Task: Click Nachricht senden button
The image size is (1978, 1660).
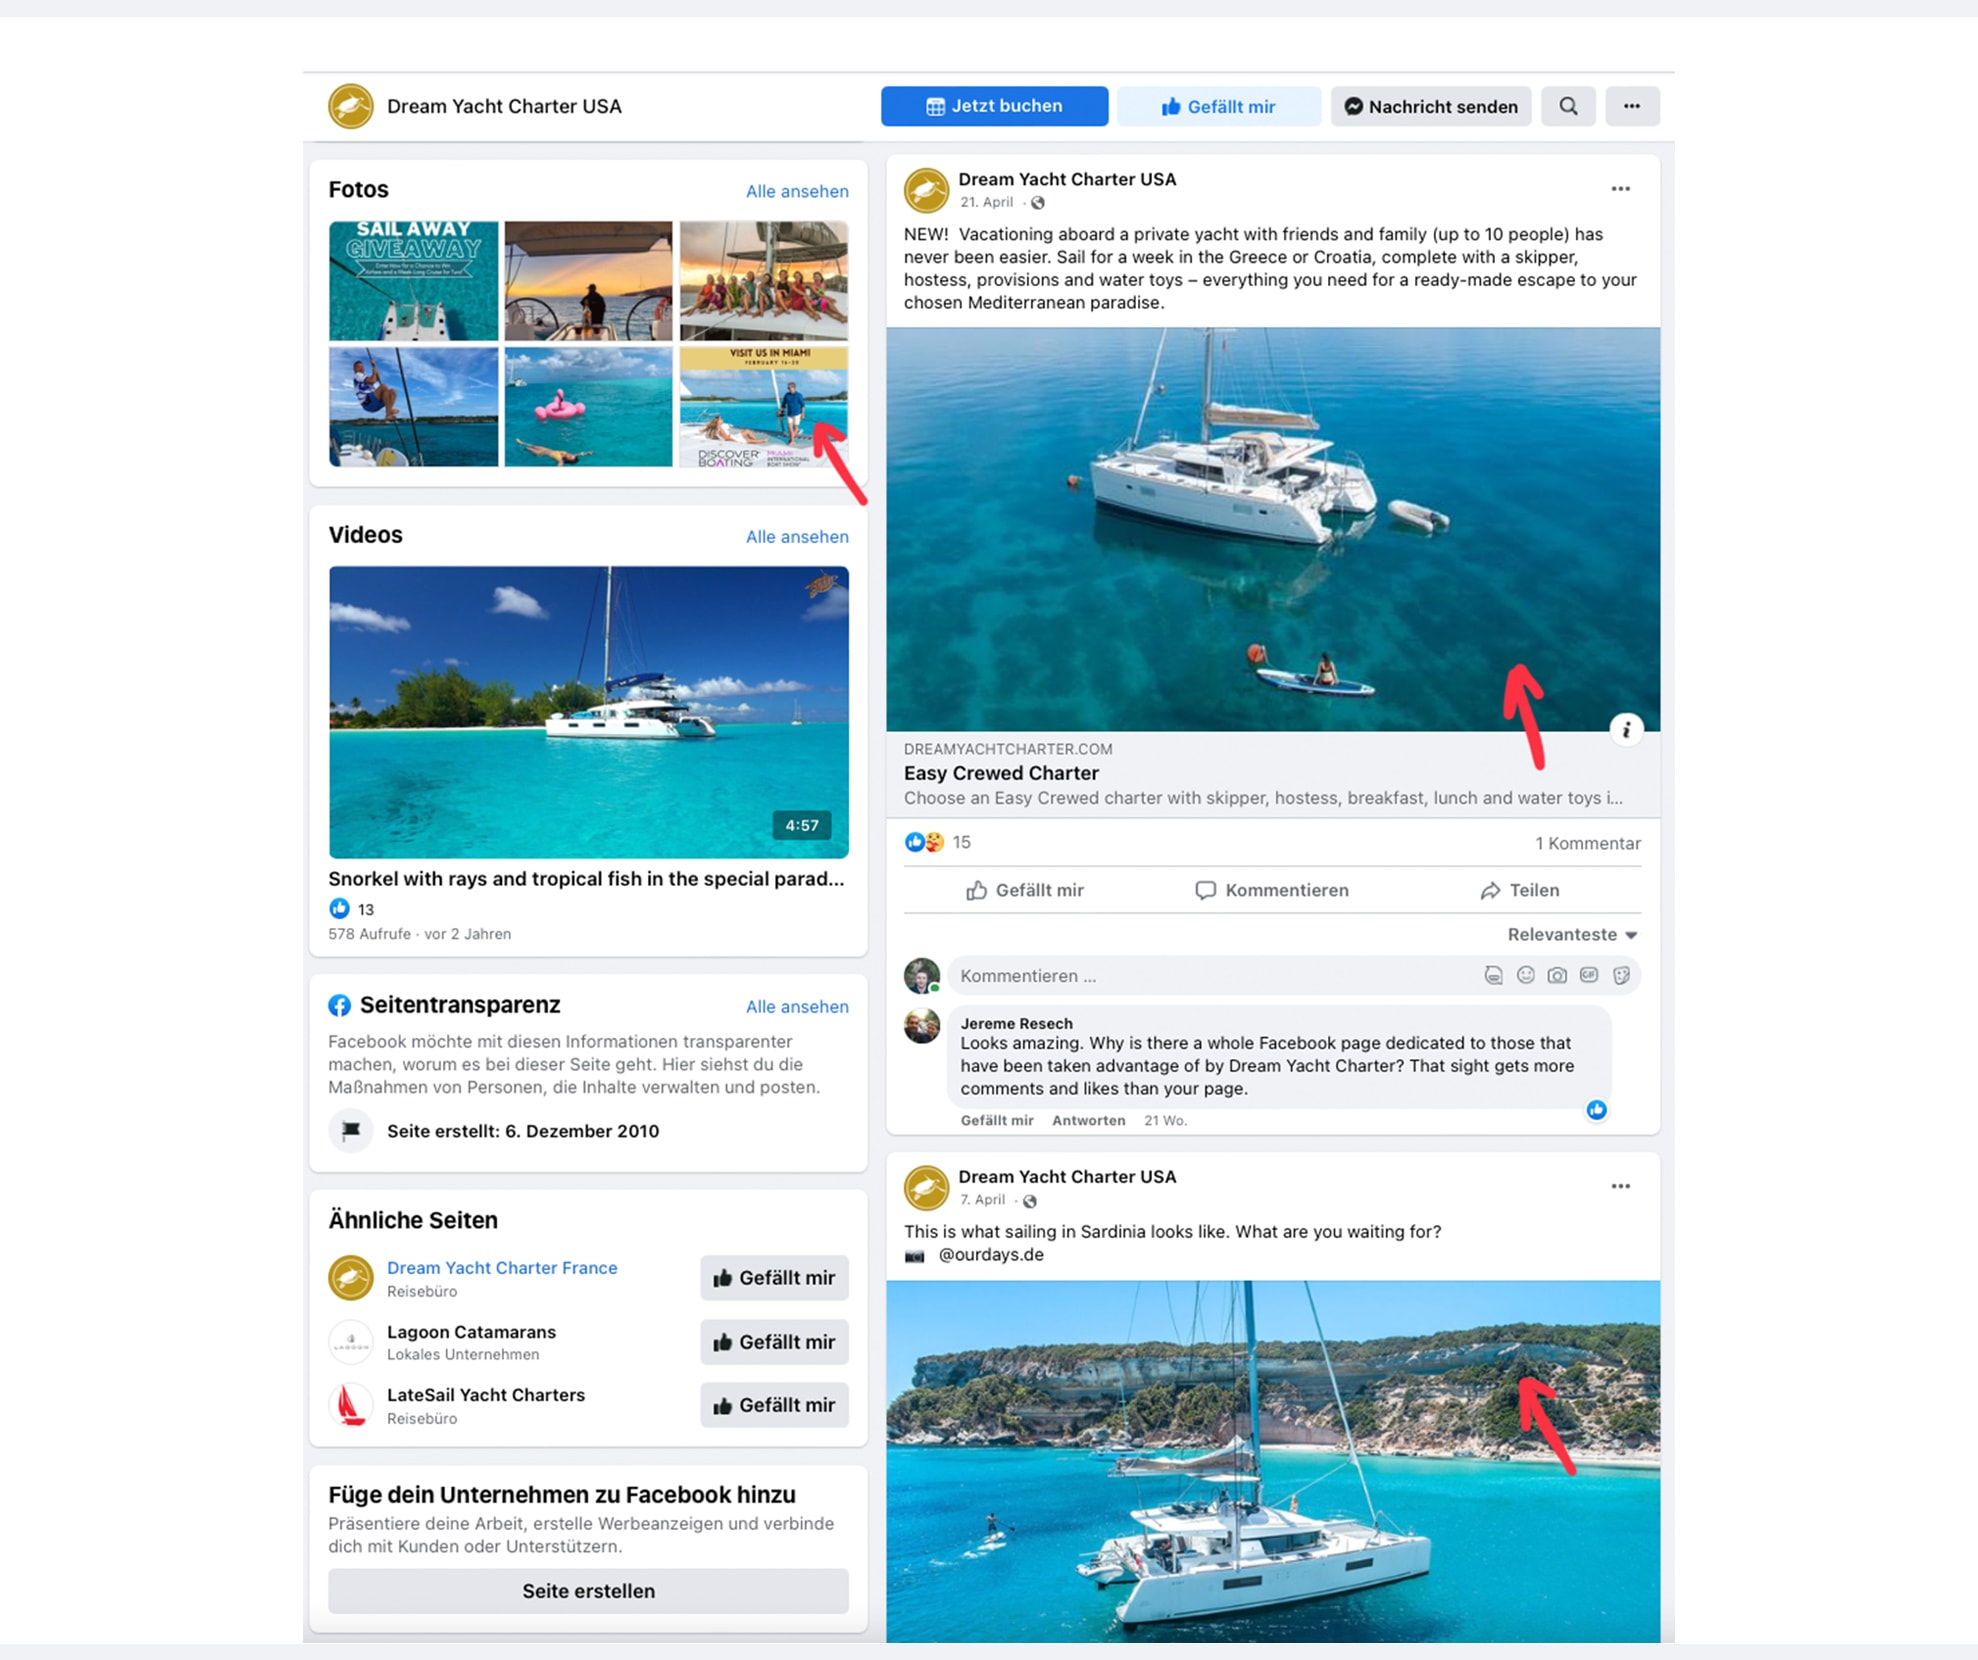Action: click(x=1431, y=106)
